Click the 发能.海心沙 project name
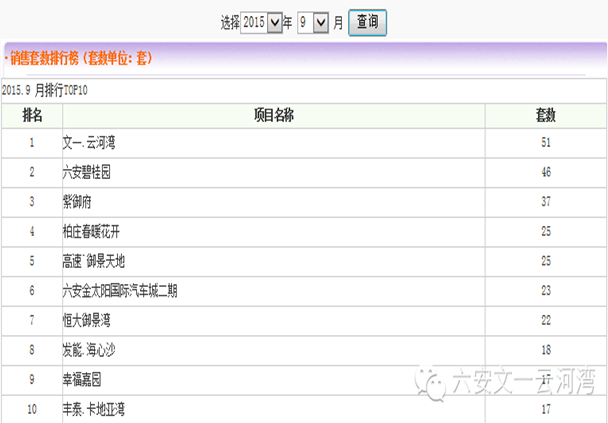 coord(89,350)
